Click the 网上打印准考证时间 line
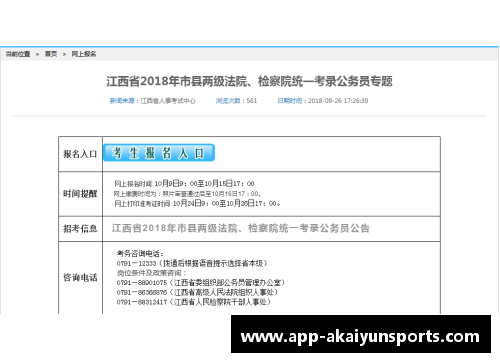This screenshot has height=362, width=500. [197, 203]
